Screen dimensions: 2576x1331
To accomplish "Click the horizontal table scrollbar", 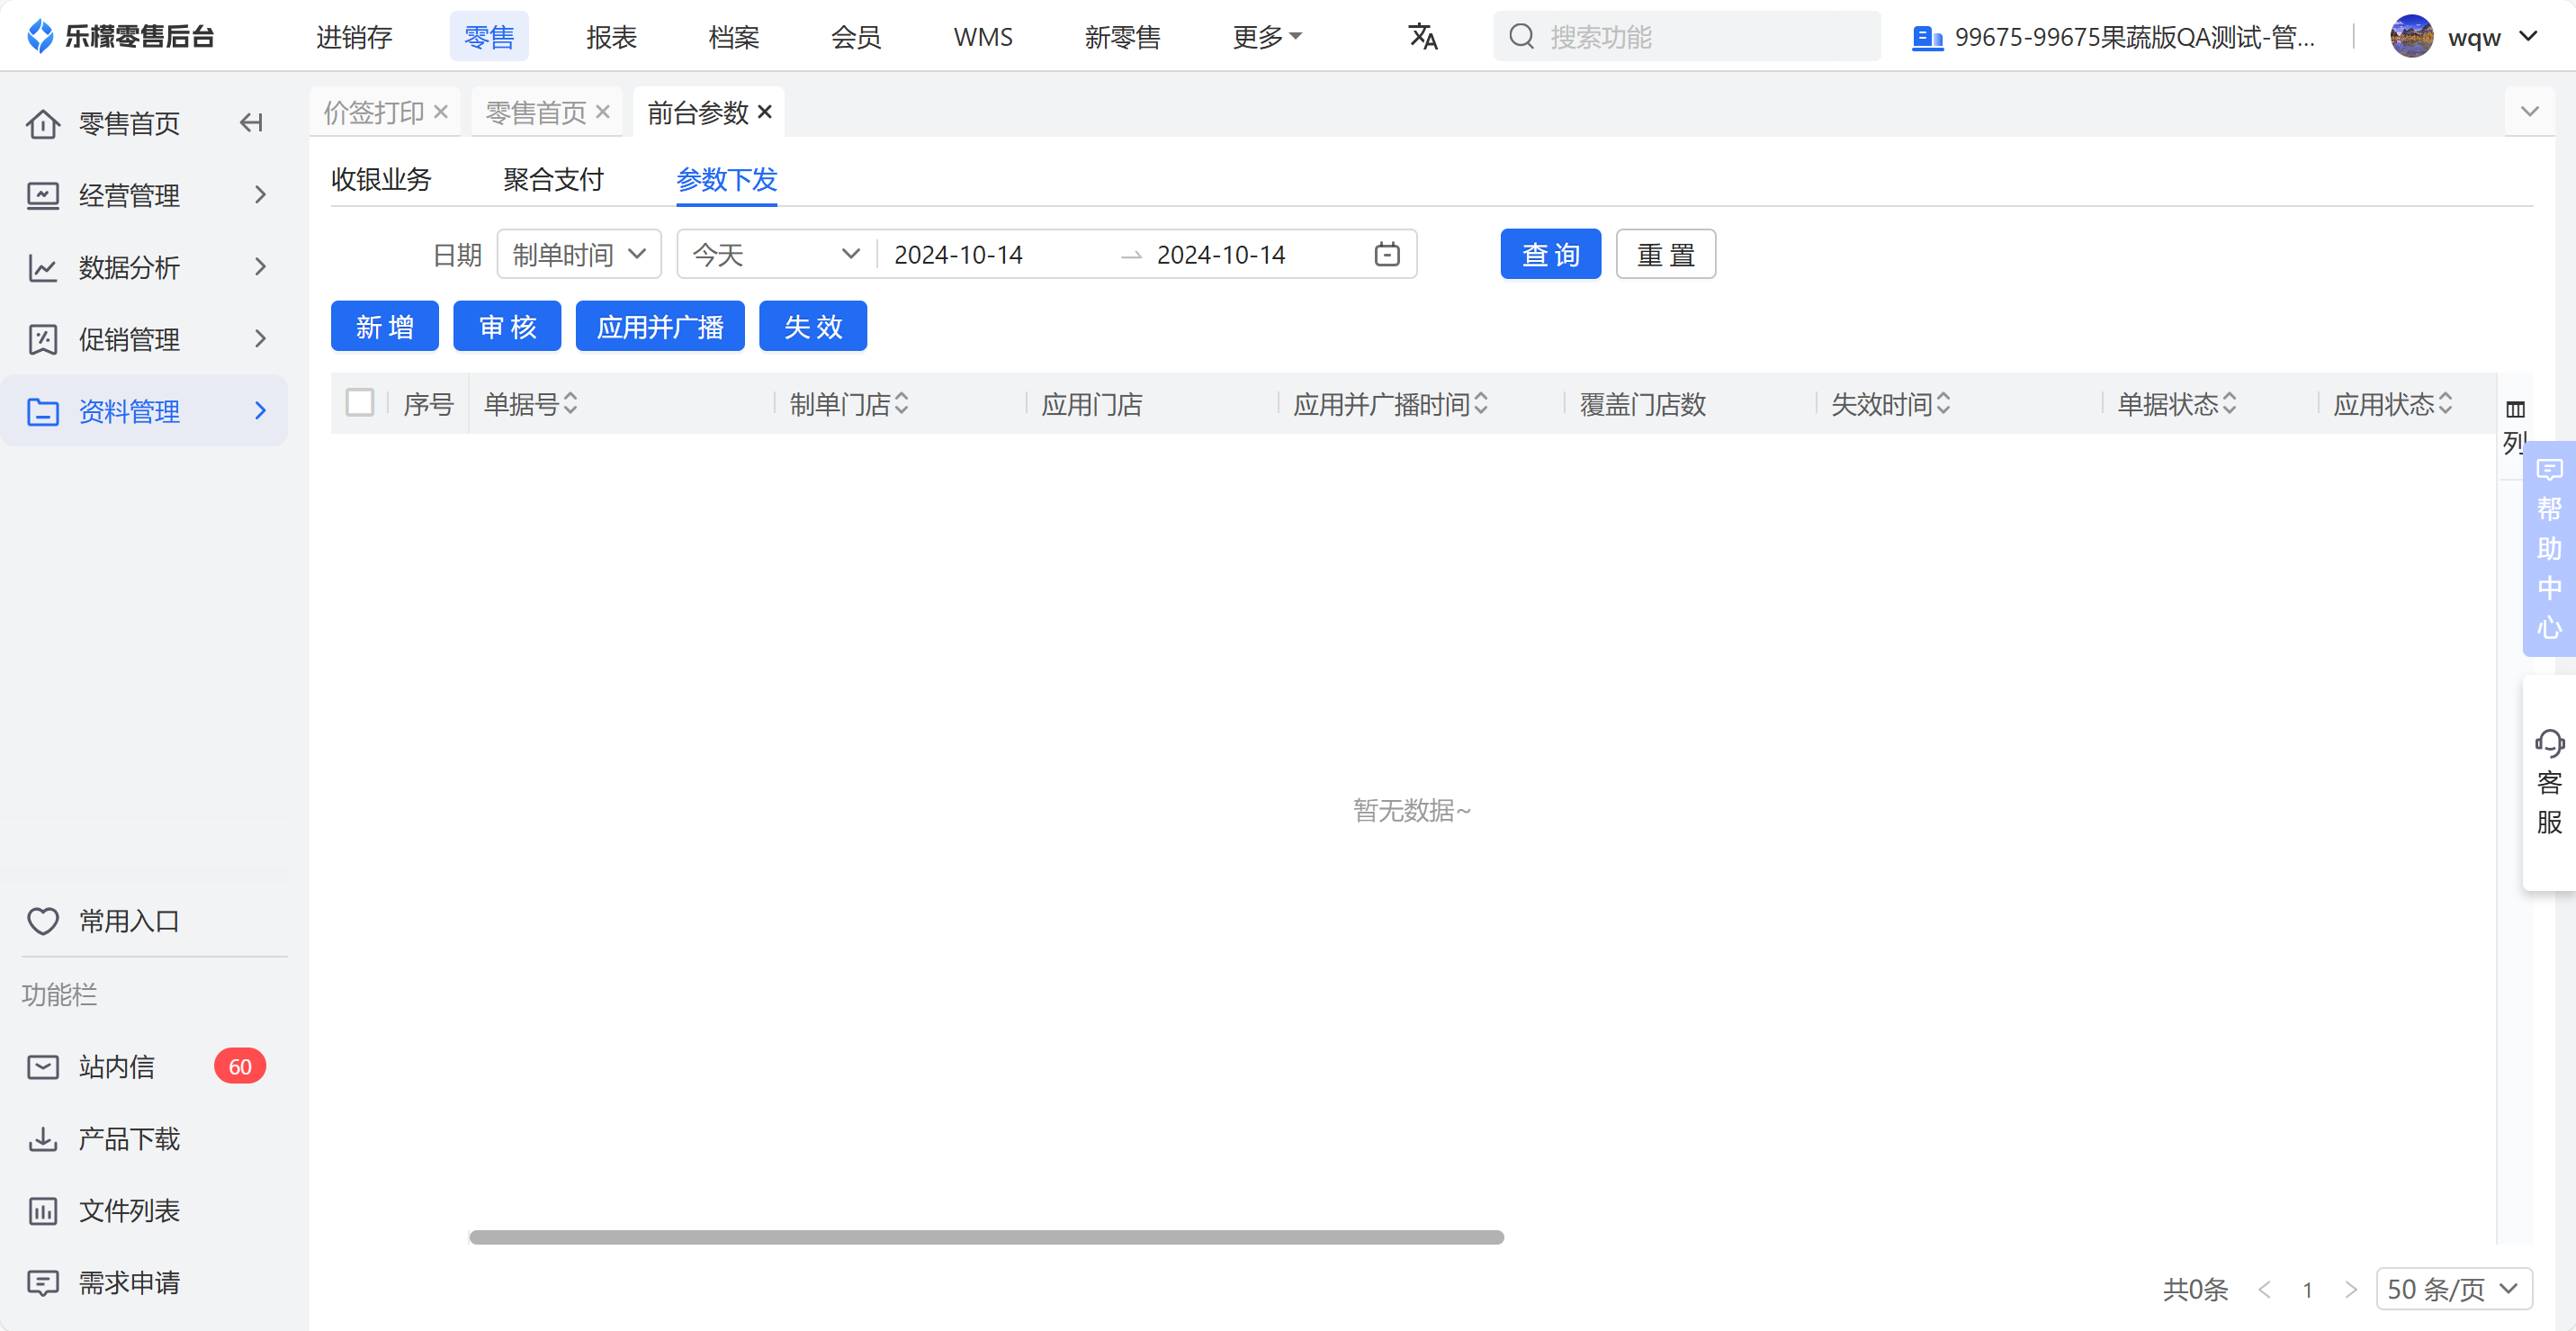I will pyautogui.click(x=986, y=1237).
